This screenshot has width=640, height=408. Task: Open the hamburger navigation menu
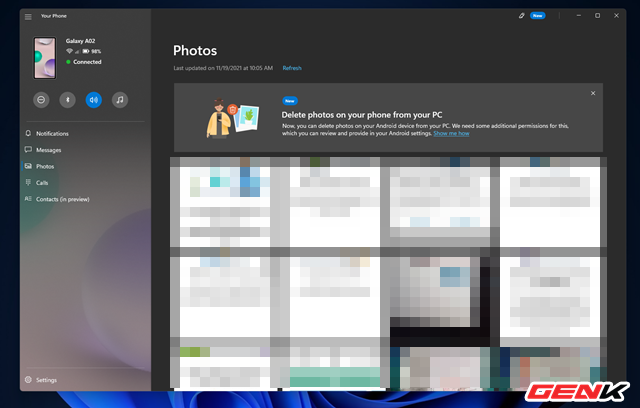click(28, 17)
